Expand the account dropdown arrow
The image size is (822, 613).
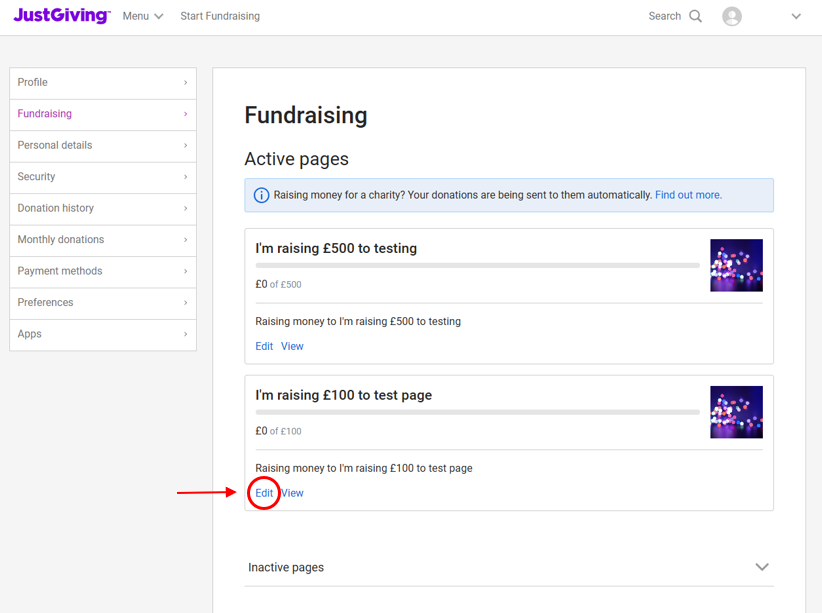pyautogui.click(x=796, y=16)
